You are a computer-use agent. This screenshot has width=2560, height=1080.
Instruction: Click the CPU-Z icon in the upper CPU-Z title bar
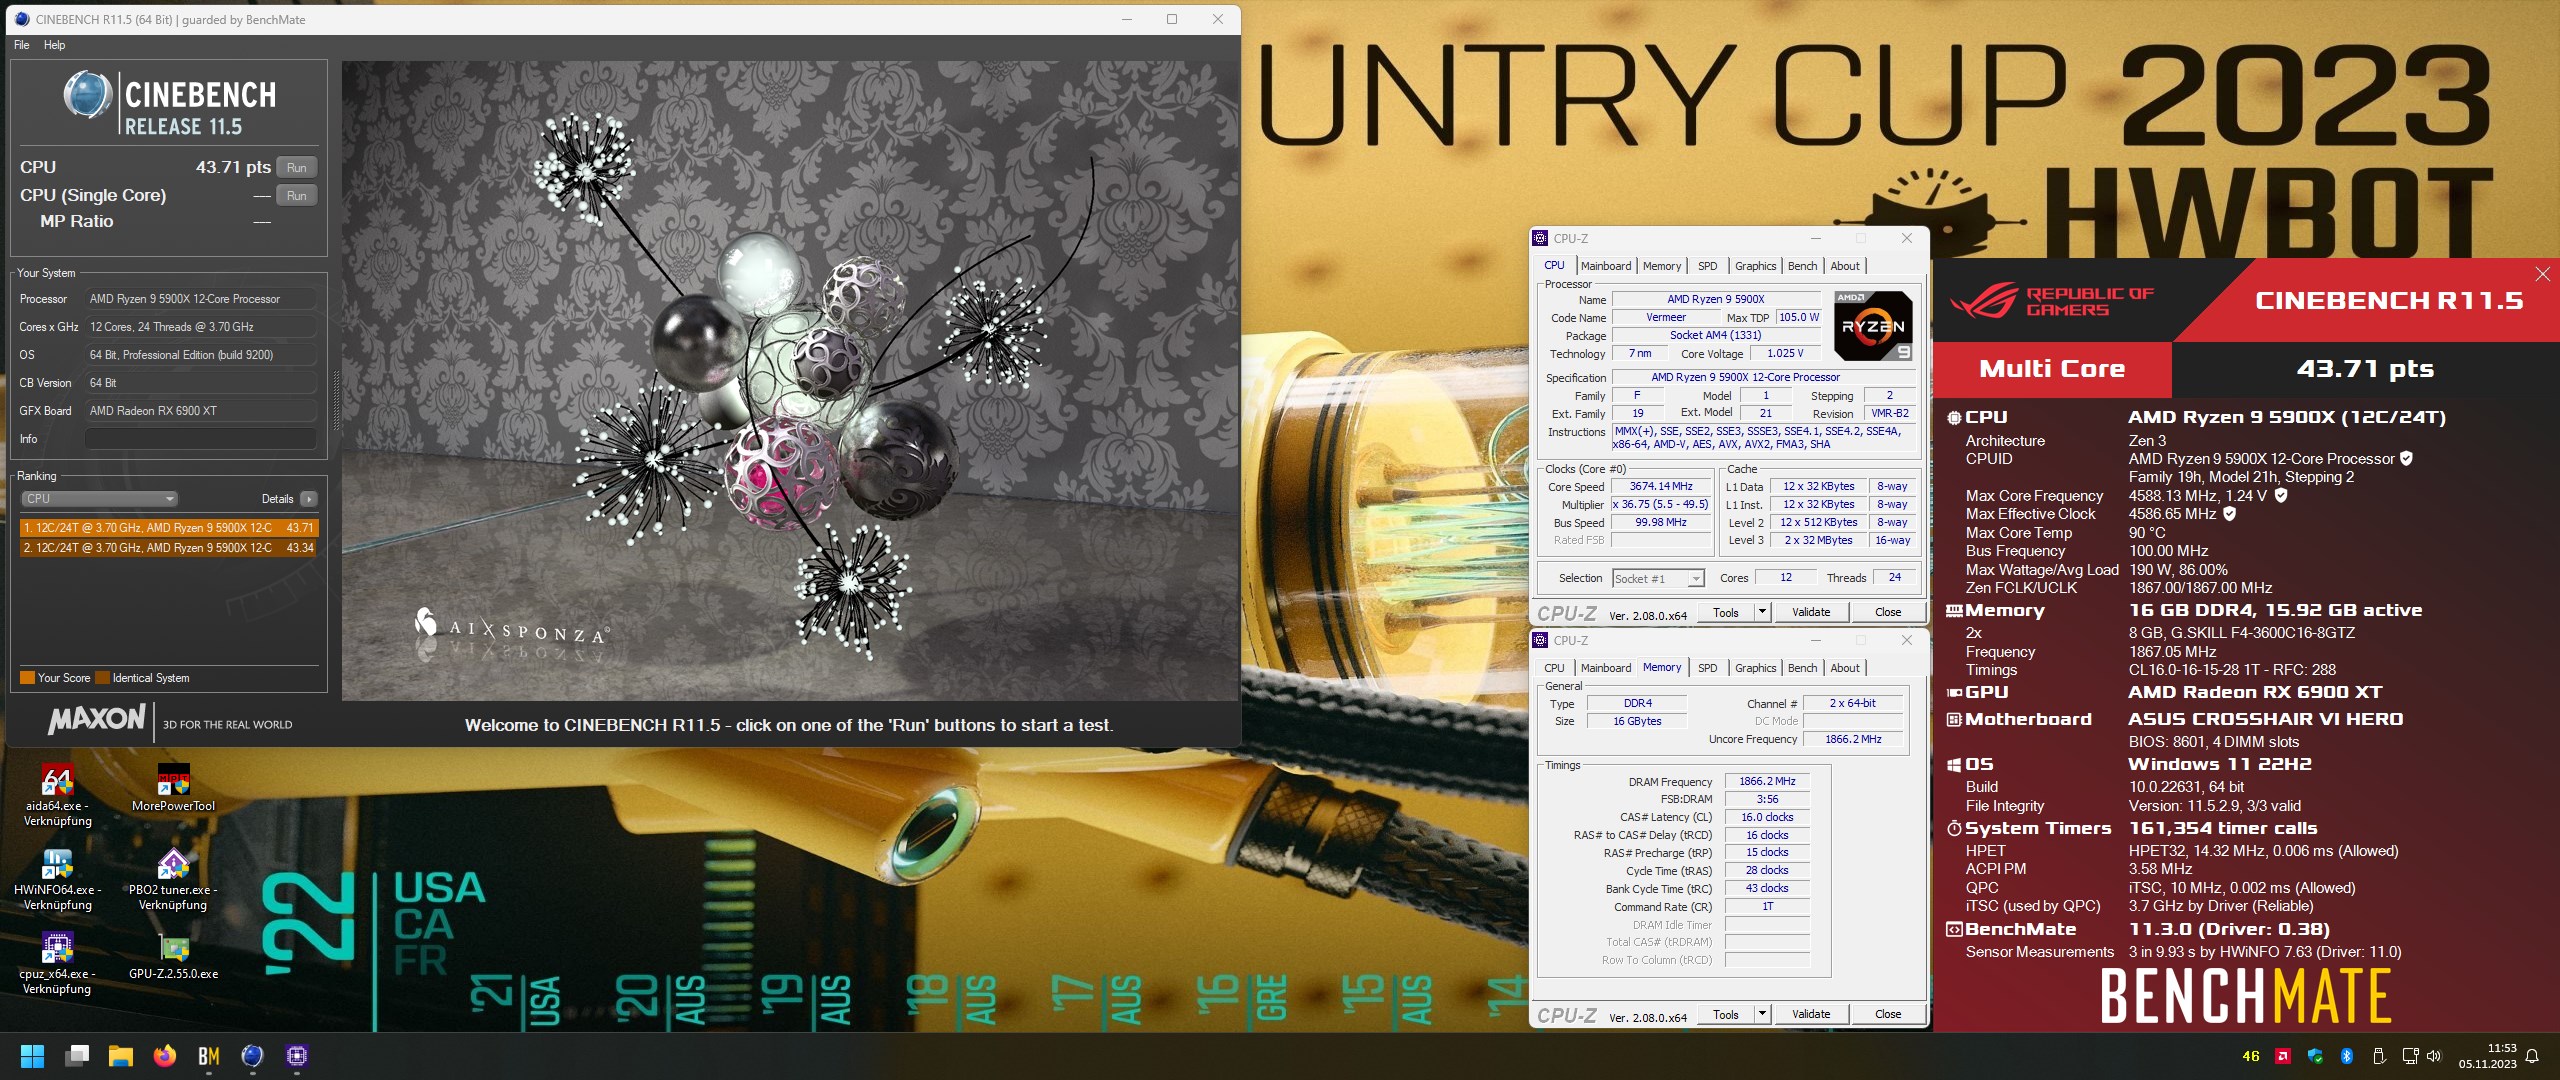[x=1540, y=238]
